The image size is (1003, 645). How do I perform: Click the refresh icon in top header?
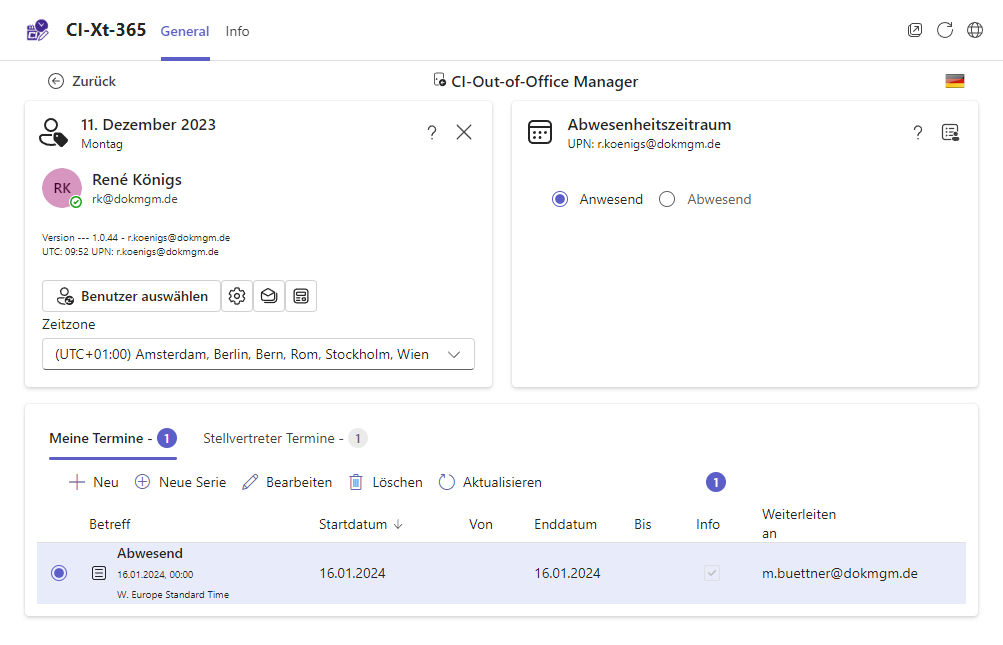tap(945, 30)
